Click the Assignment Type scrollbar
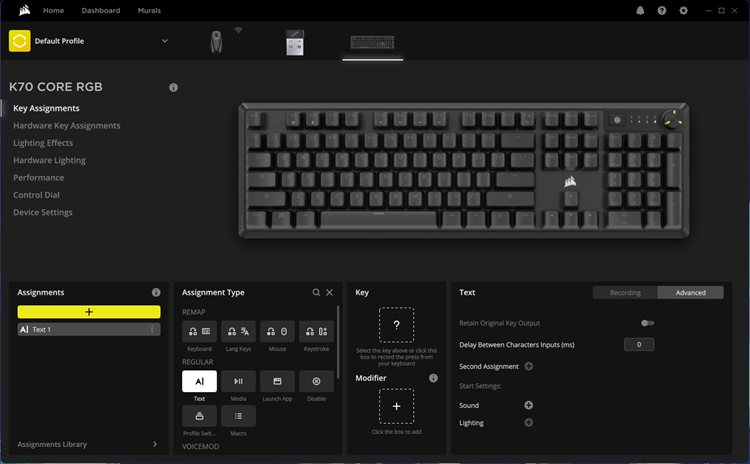The height and width of the screenshot is (464, 750). click(338, 342)
